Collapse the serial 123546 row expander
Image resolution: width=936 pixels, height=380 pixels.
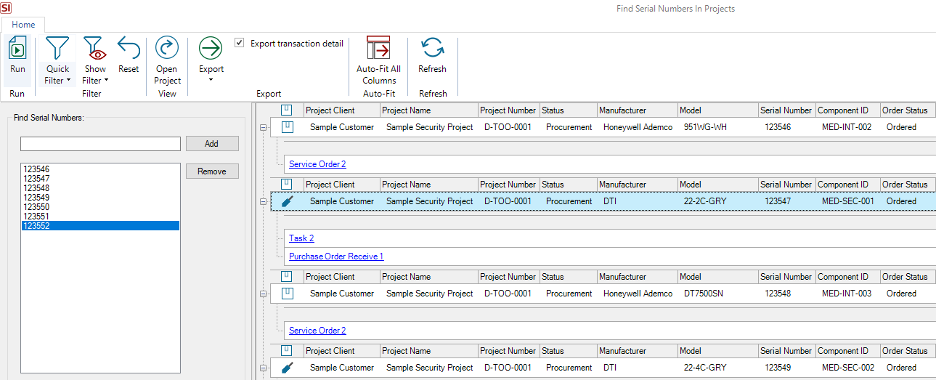[x=263, y=127]
